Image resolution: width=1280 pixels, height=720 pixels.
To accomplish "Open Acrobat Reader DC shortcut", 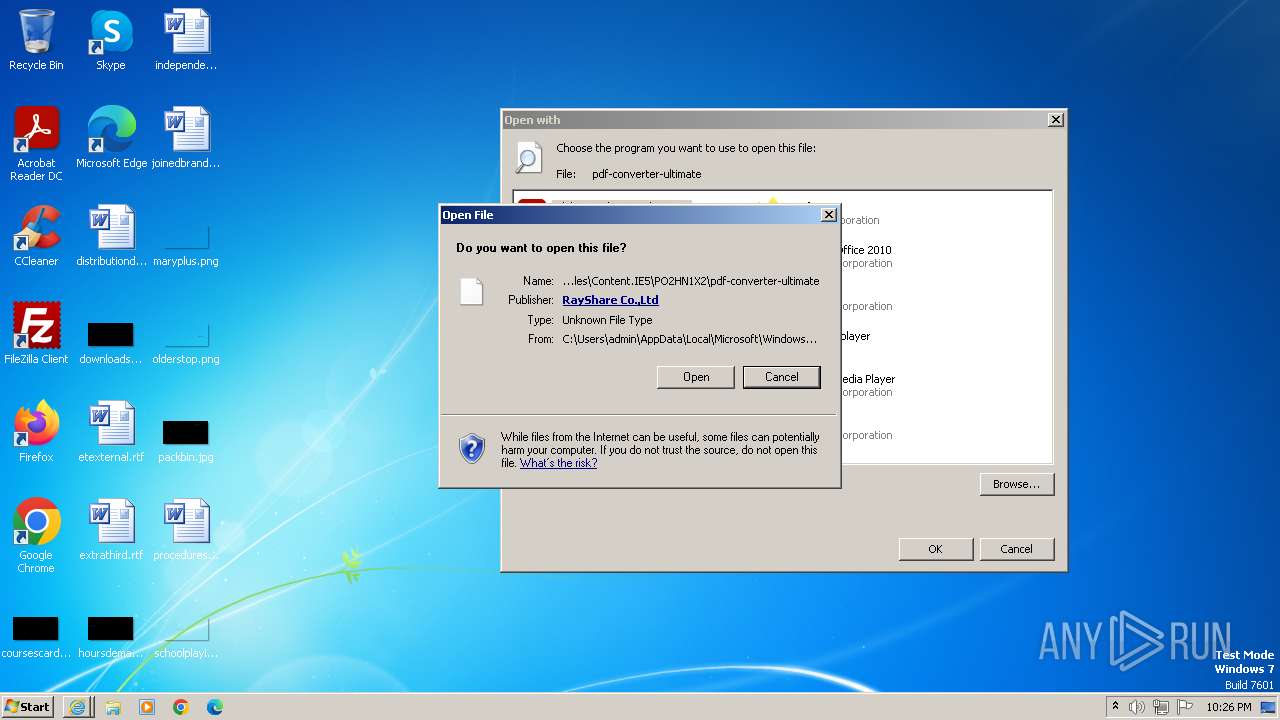I will pyautogui.click(x=36, y=143).
